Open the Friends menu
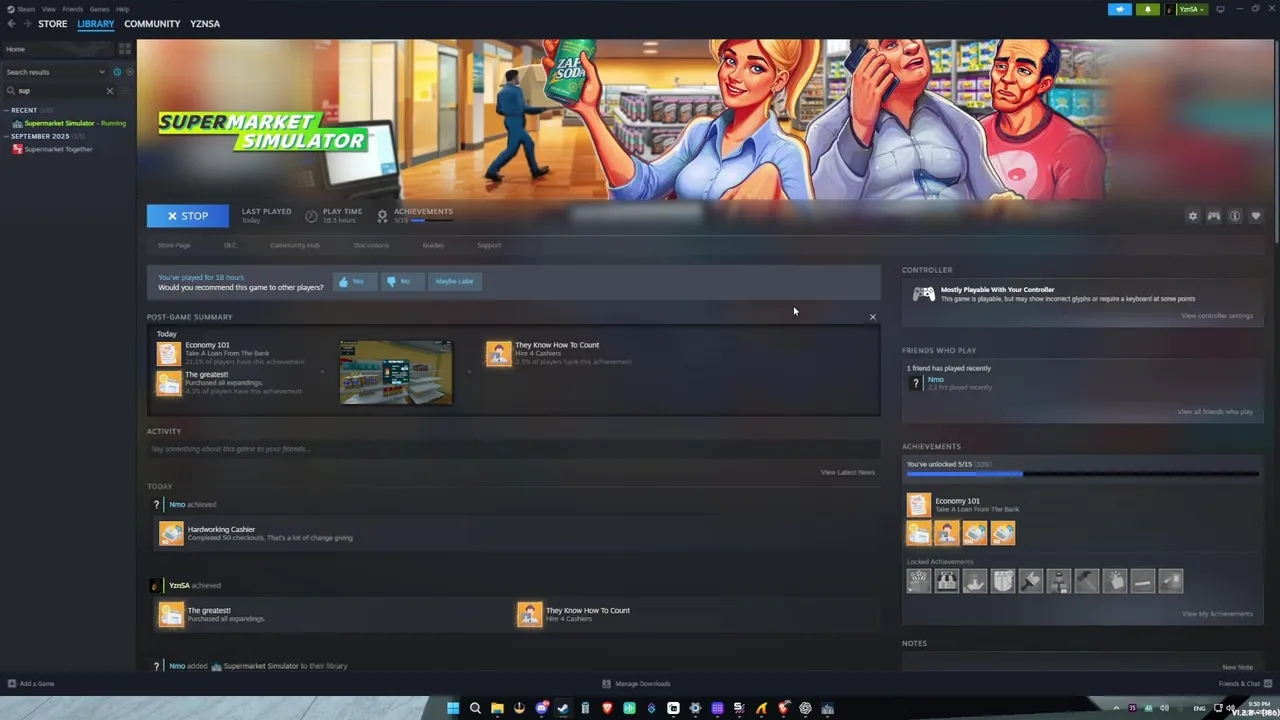 [x=73, y=9]
